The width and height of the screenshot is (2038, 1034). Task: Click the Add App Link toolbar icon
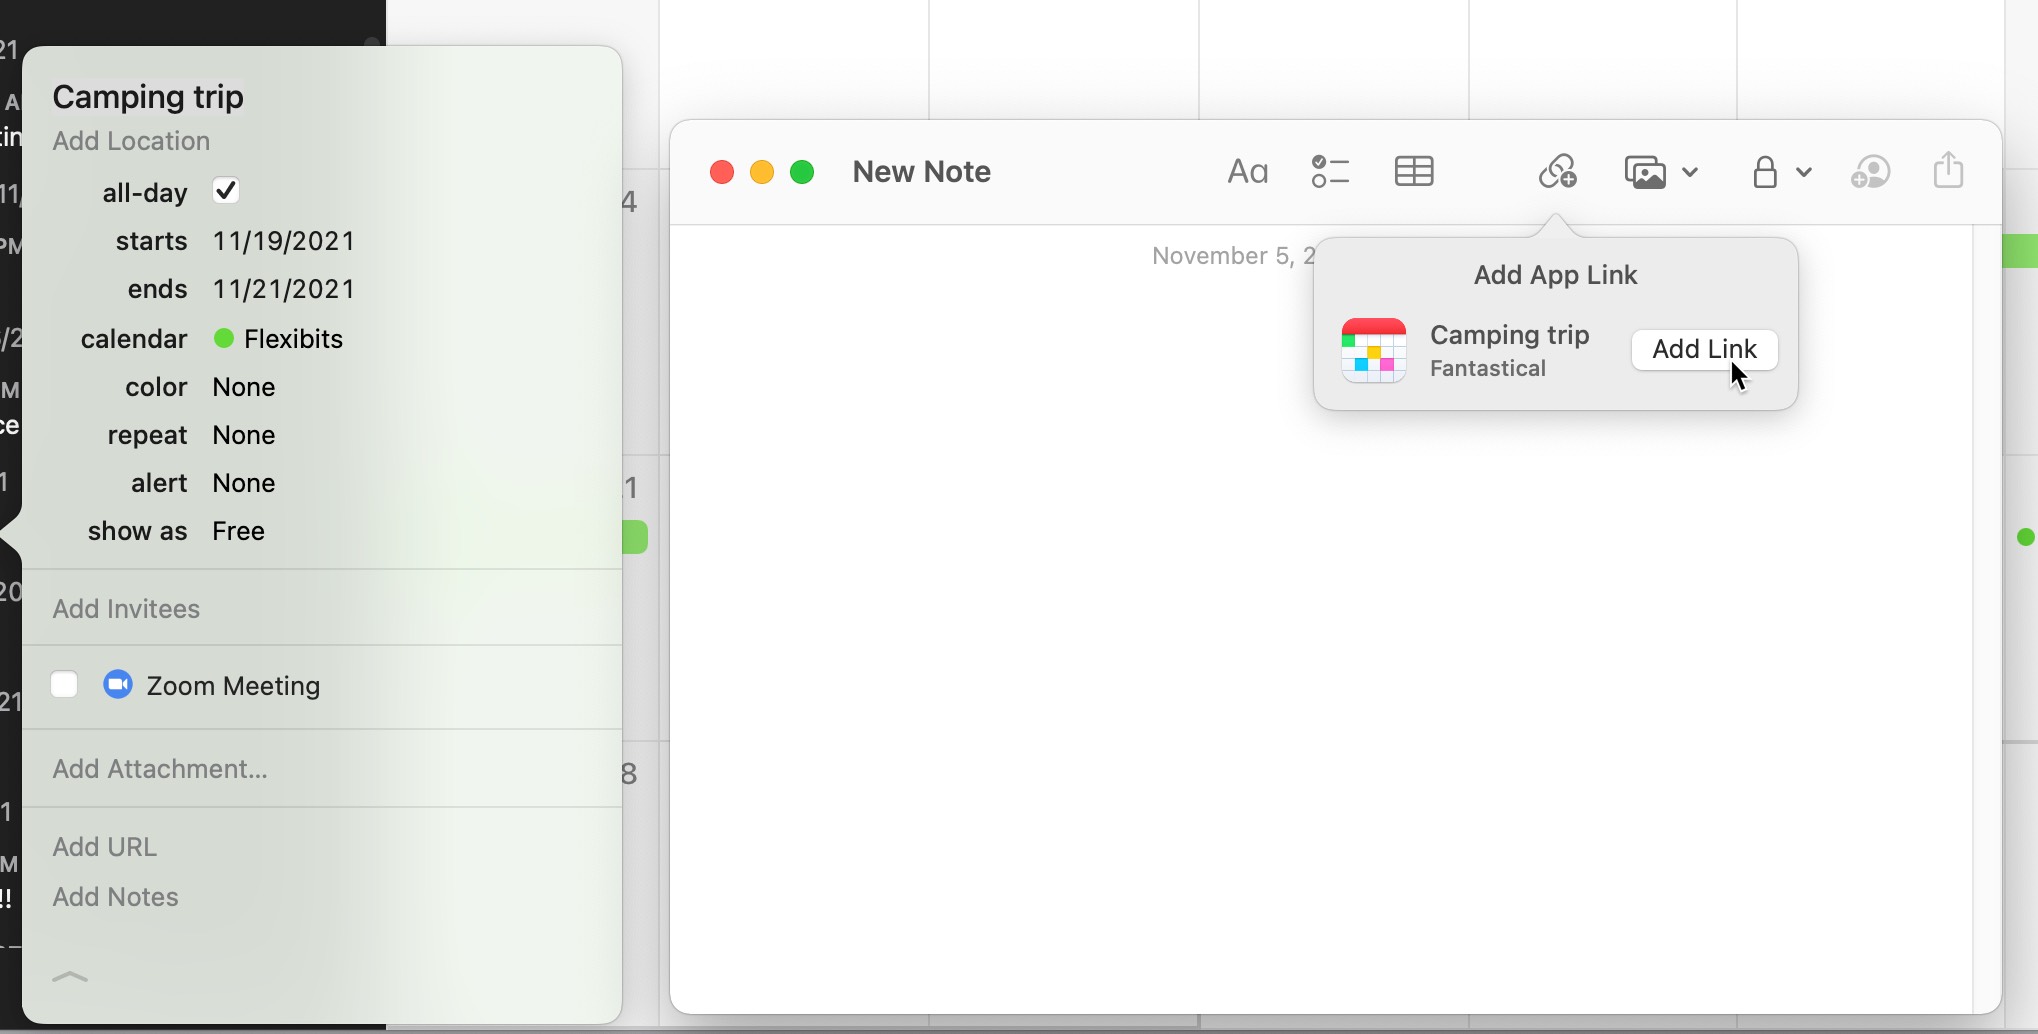tap(1557, 172)
